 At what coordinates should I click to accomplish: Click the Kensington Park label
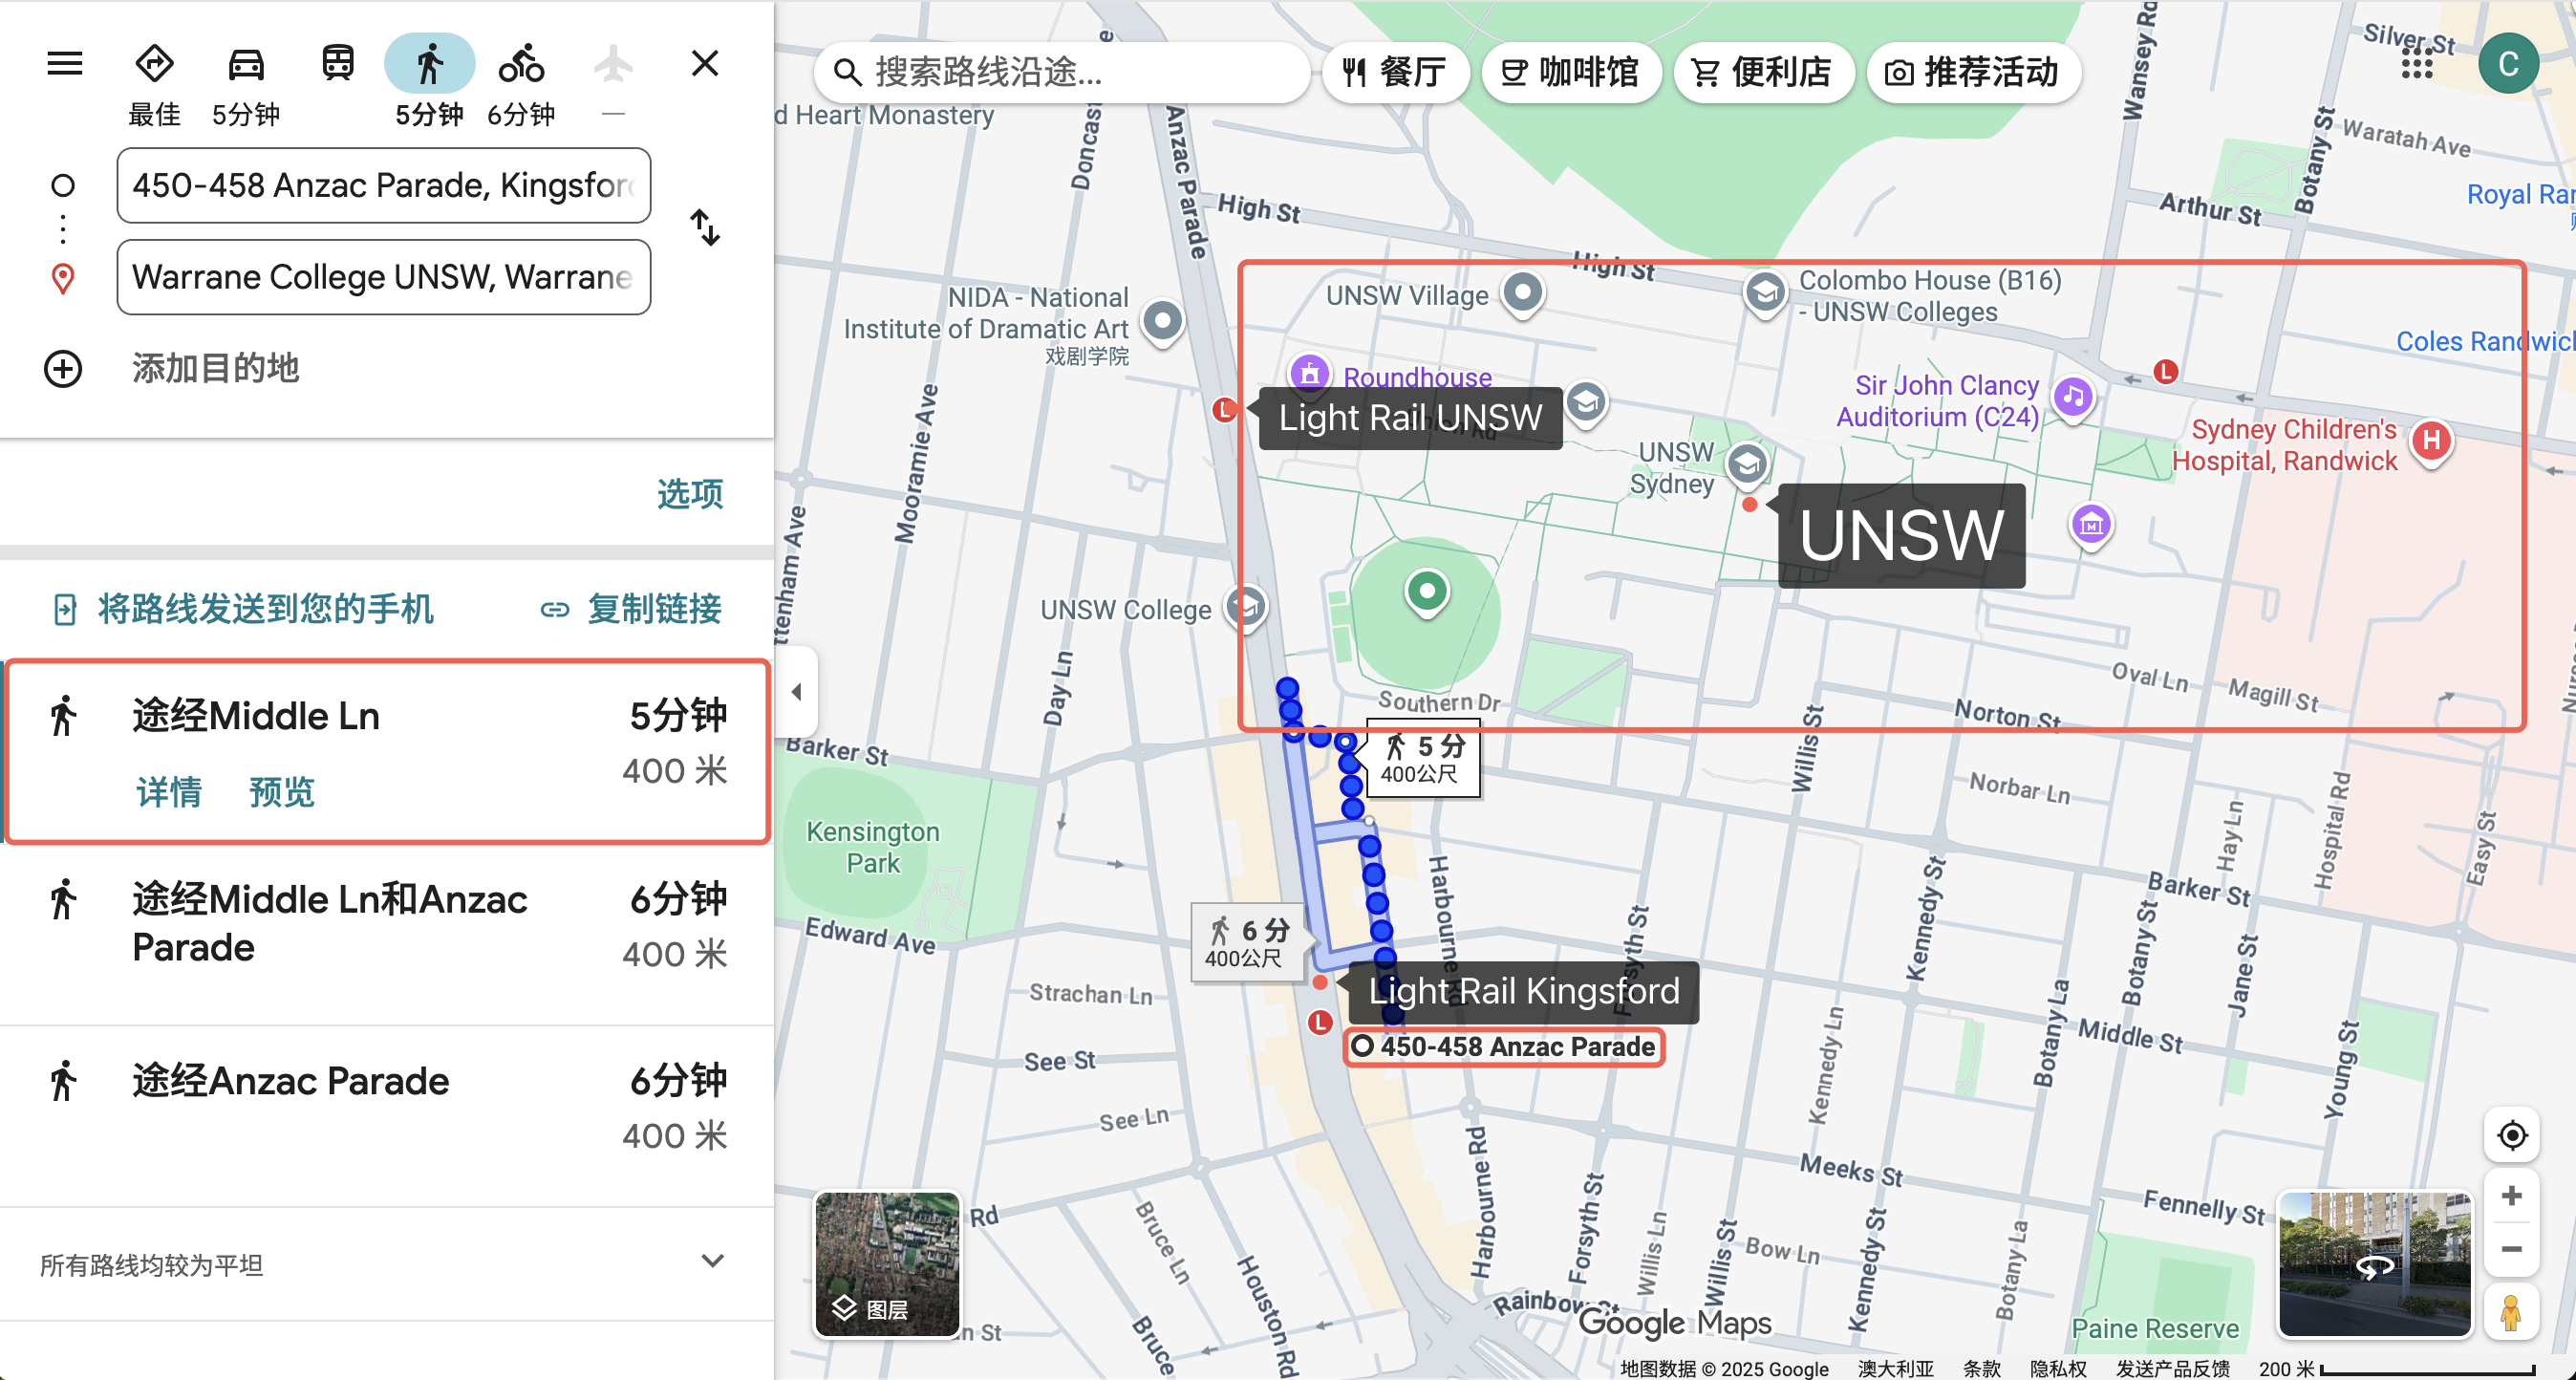pyautogui.click(x=873, y=847)
